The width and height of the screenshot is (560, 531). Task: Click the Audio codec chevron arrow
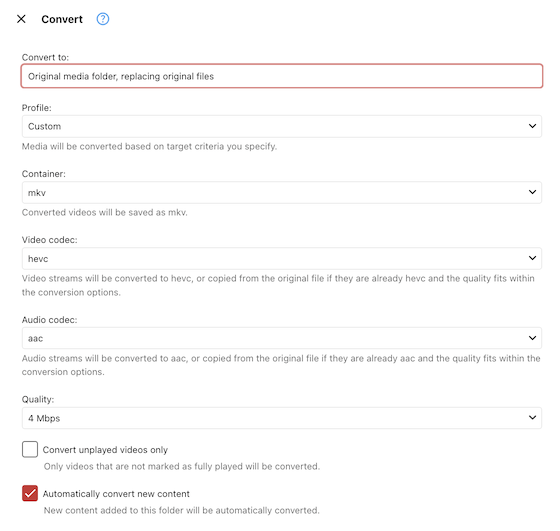(532, 338)
